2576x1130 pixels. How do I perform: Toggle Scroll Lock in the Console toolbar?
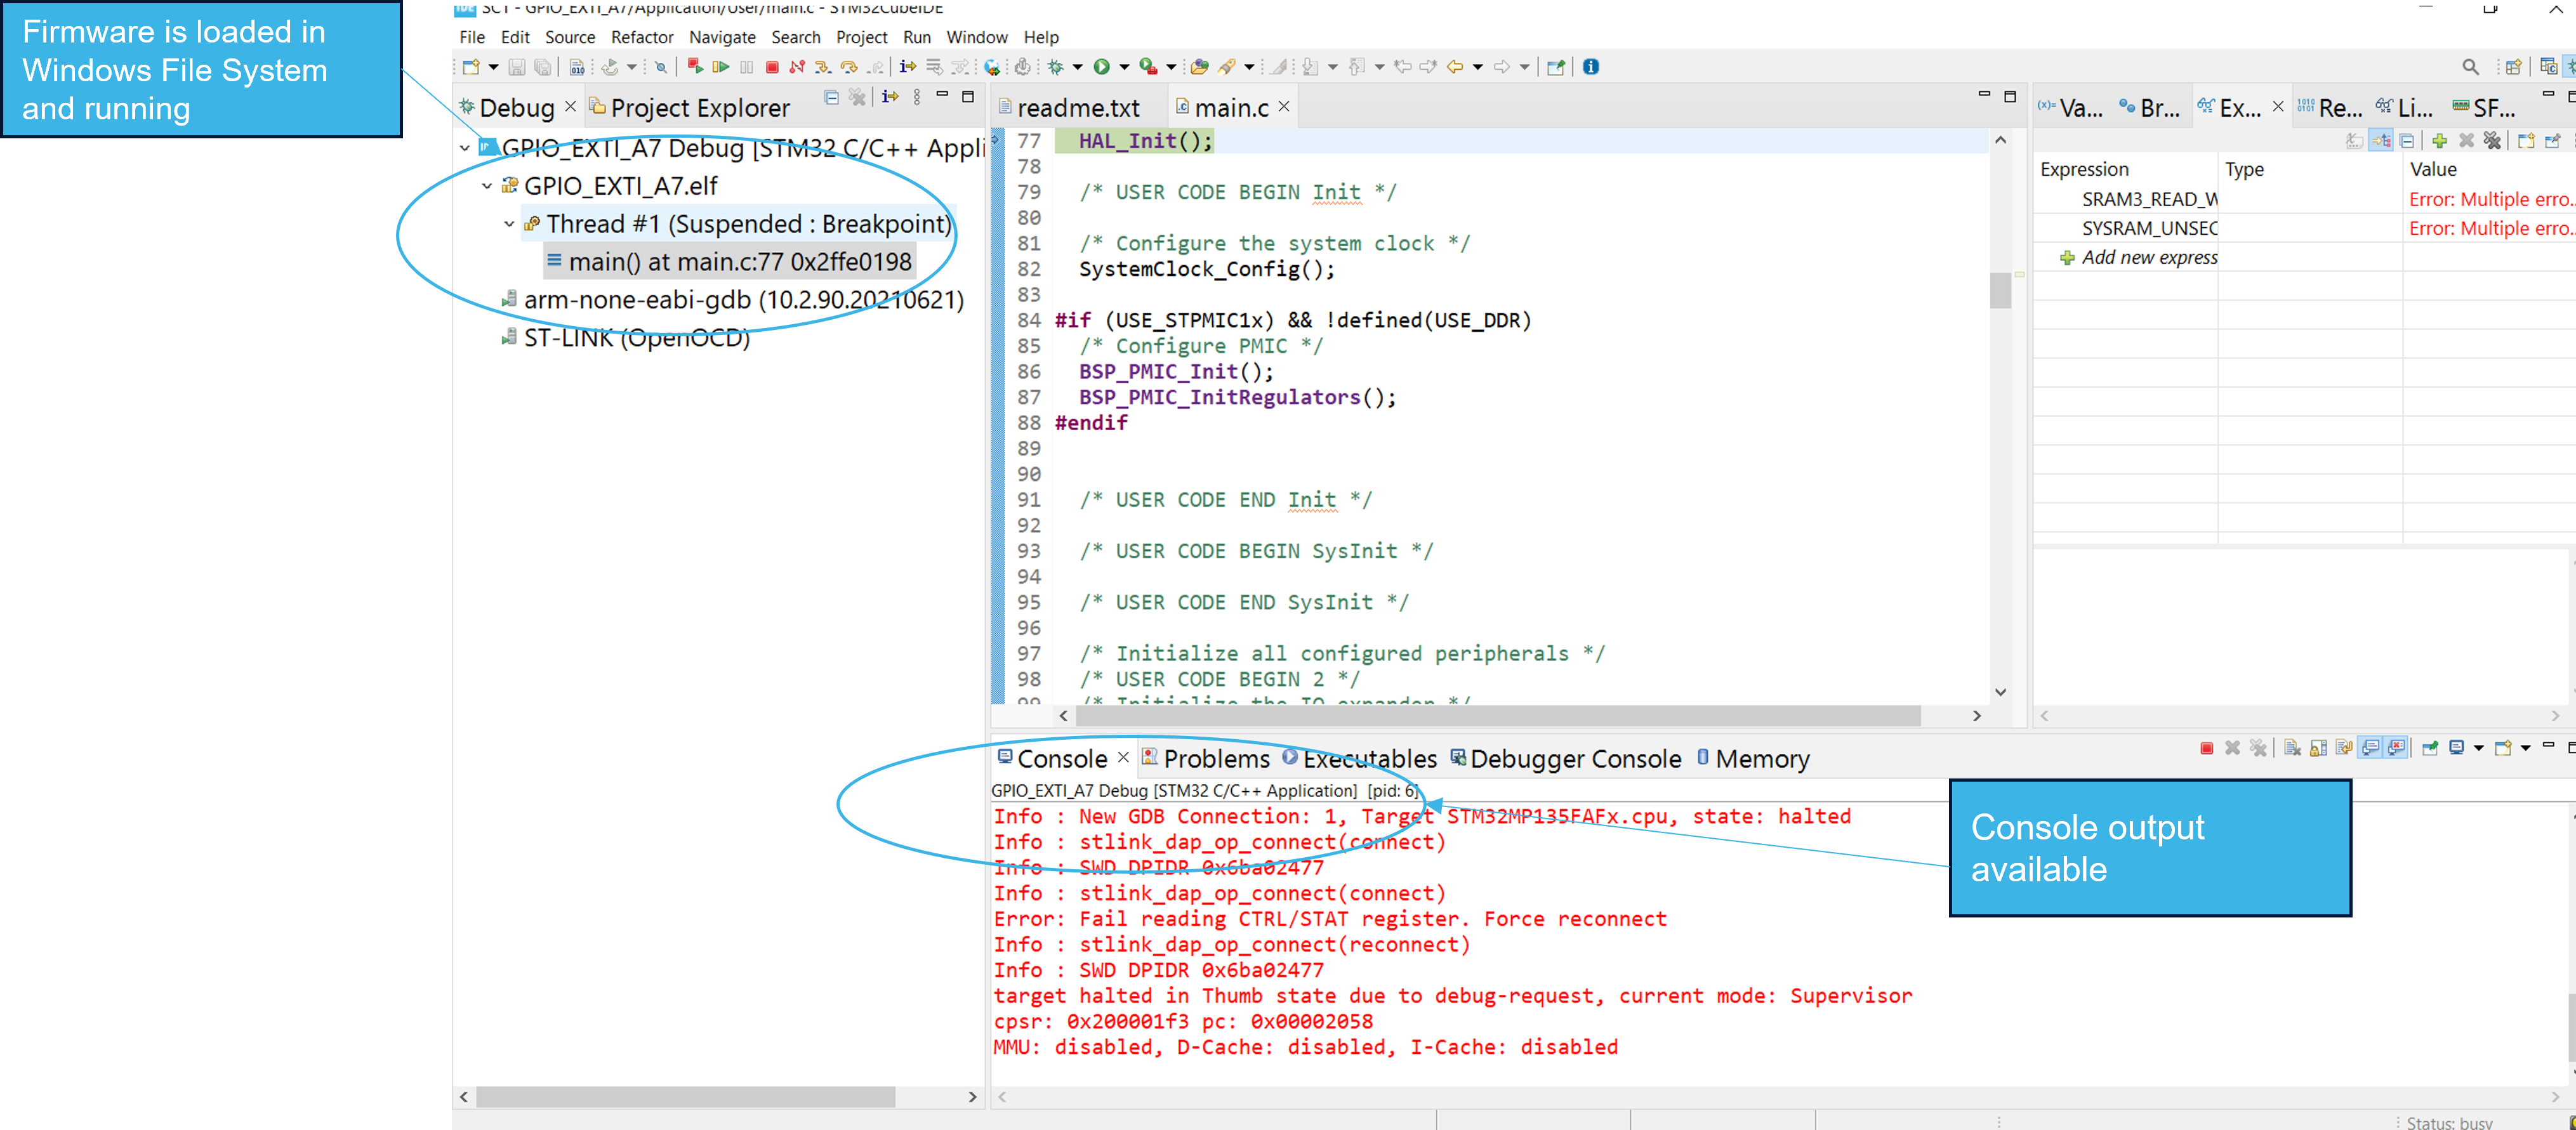(2318, 748)
